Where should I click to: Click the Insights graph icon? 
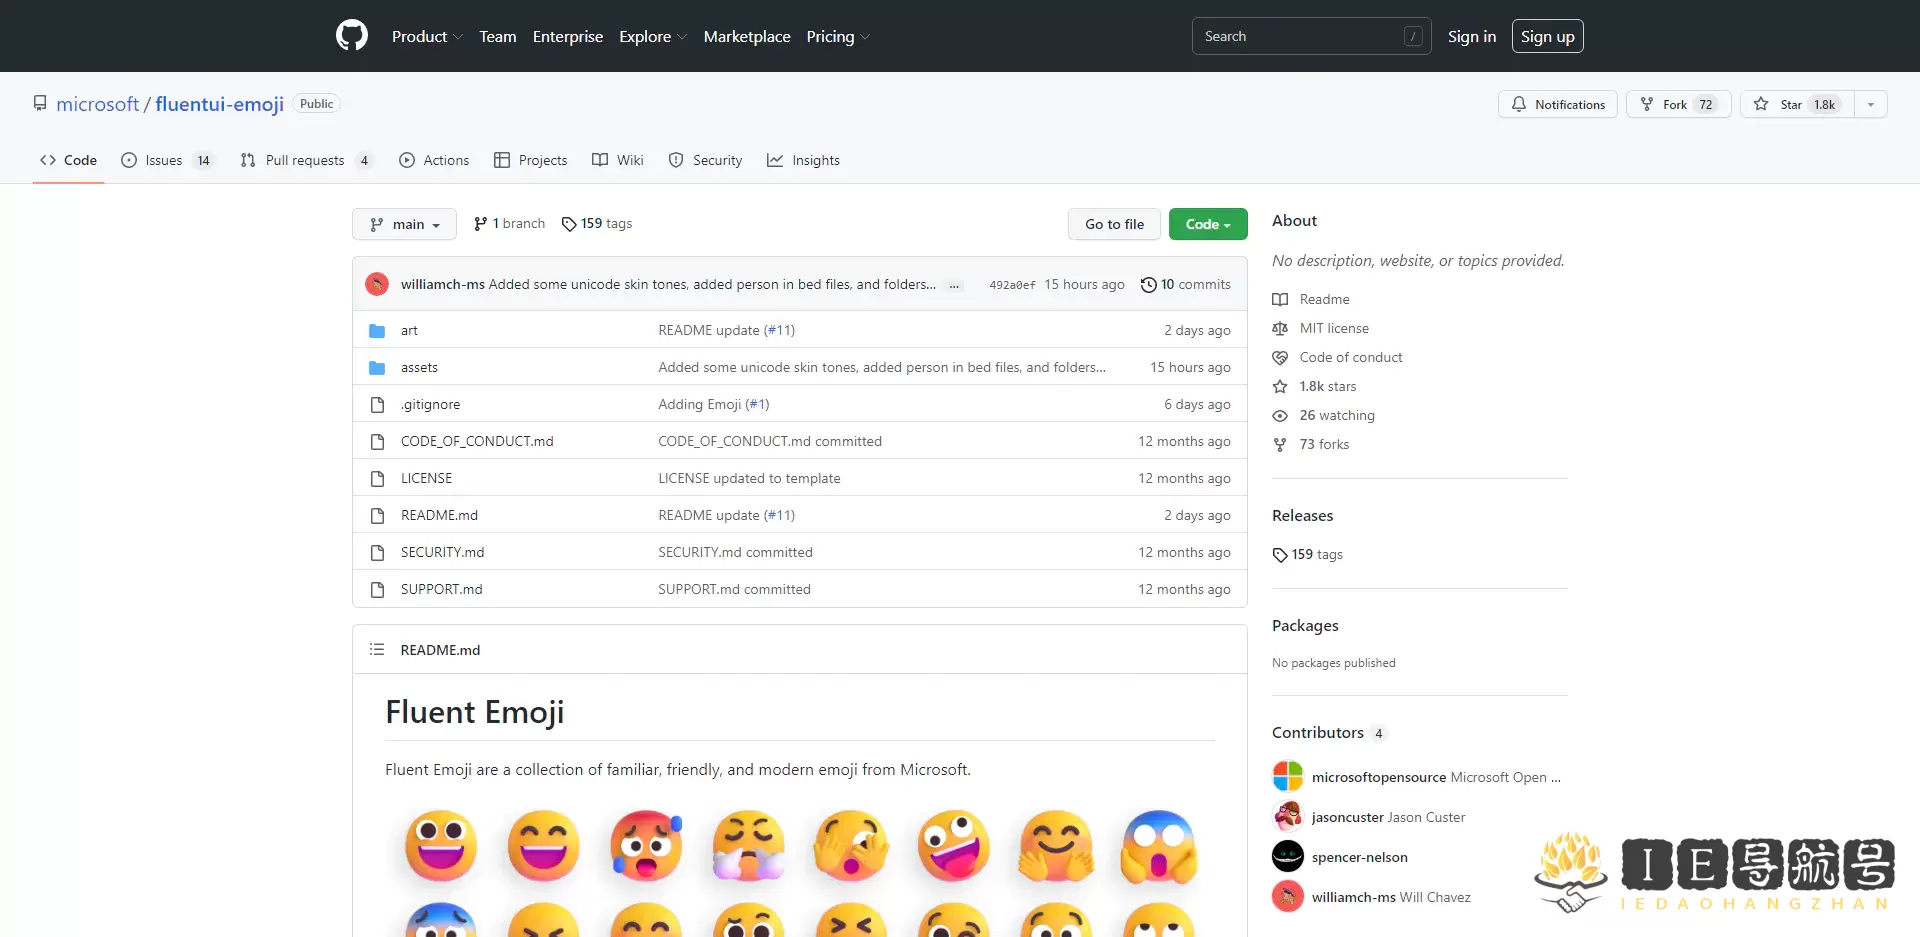coord(775,160)
